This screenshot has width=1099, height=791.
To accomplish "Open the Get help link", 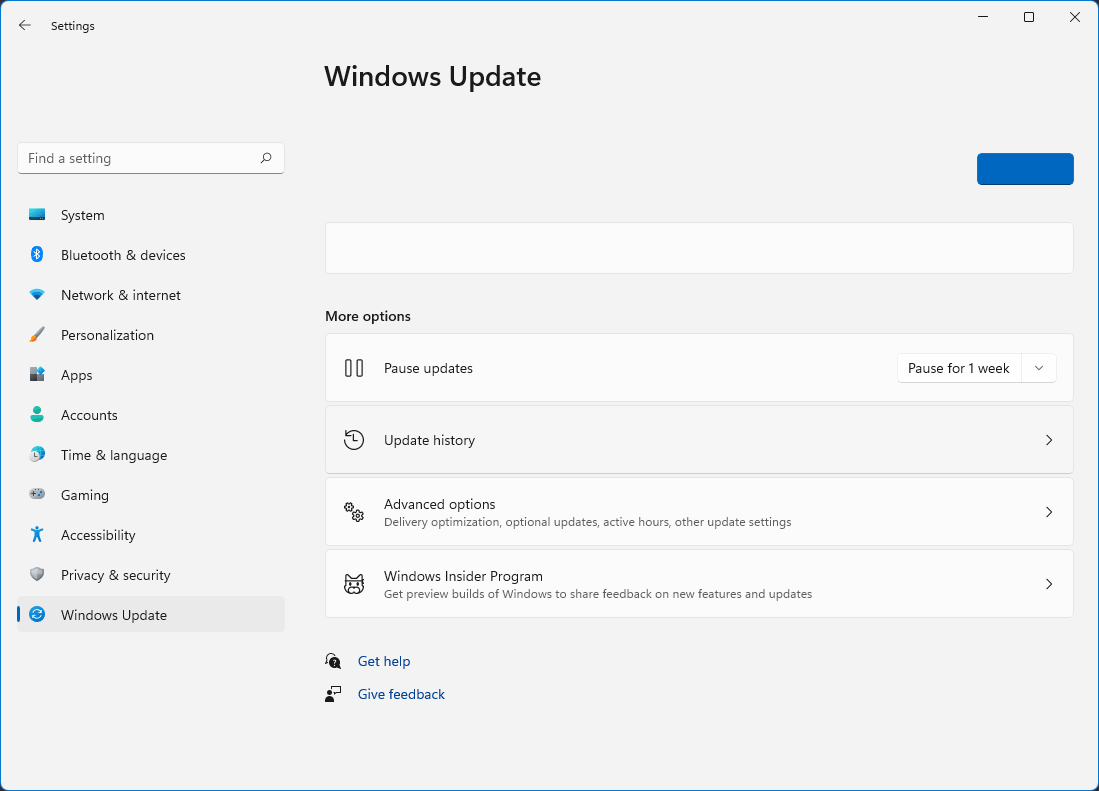I will (384, 661).
